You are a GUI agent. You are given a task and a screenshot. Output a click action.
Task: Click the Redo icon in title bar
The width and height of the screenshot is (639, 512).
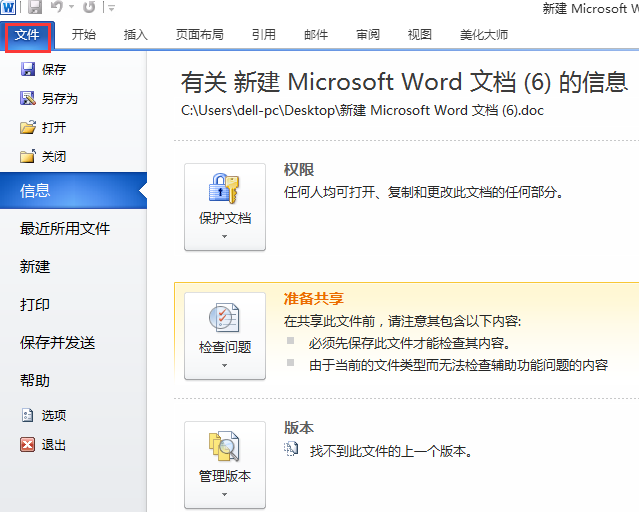coord(89,8)
